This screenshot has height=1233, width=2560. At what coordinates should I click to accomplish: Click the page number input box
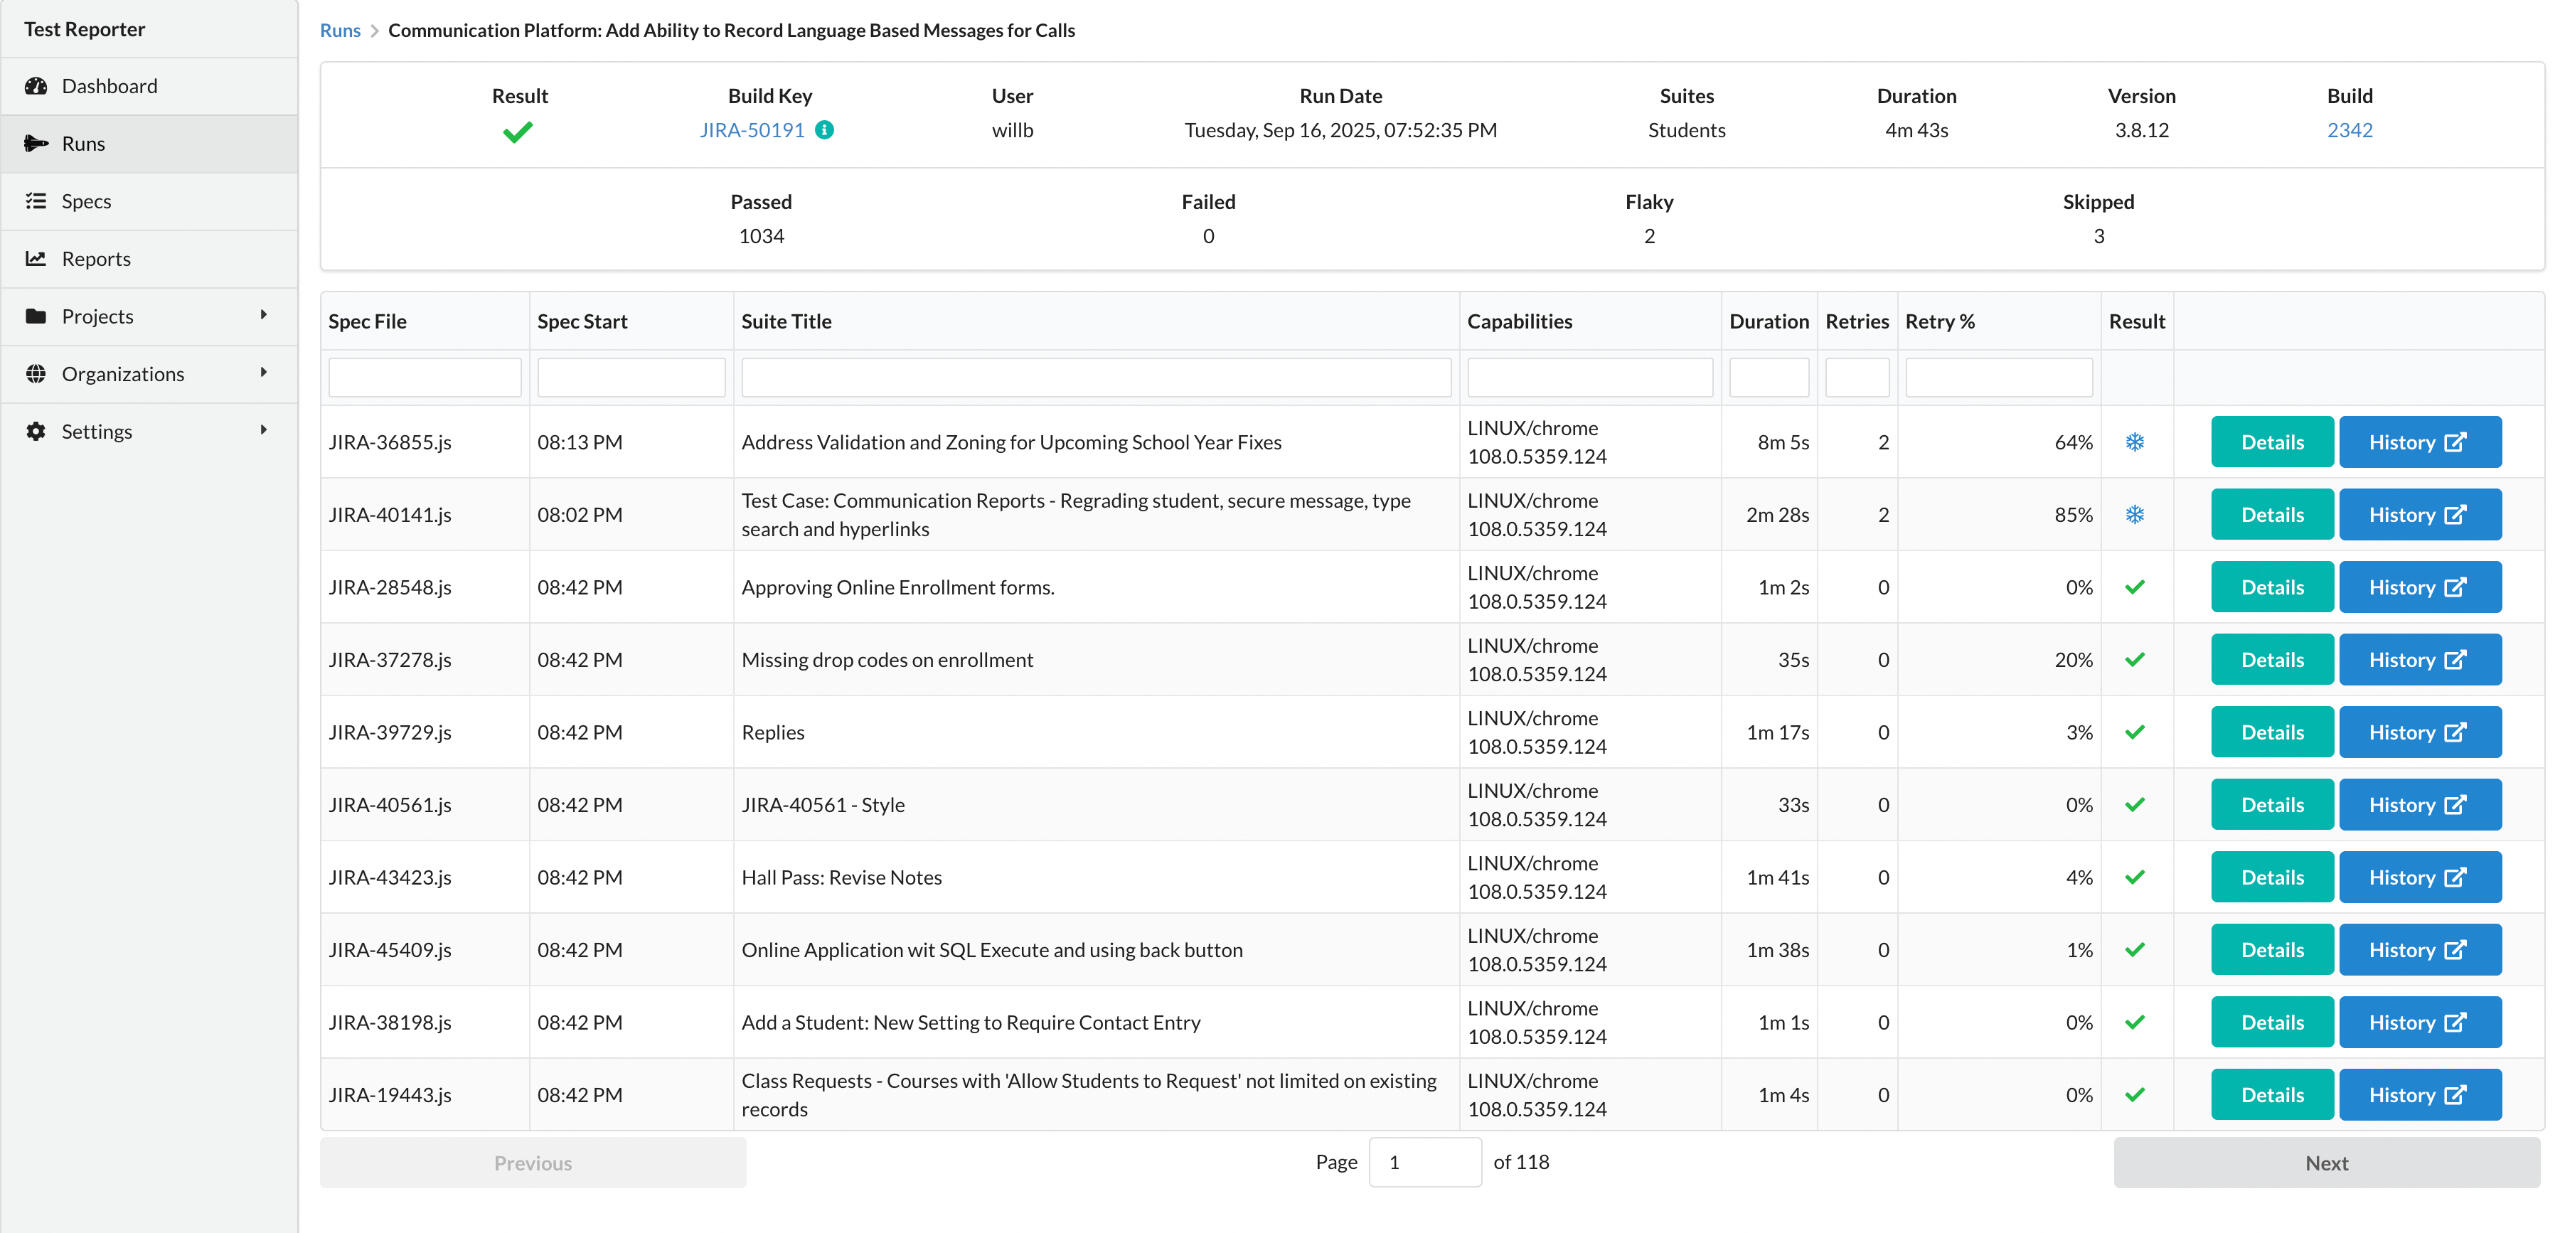click(x=1424, y=1163)
